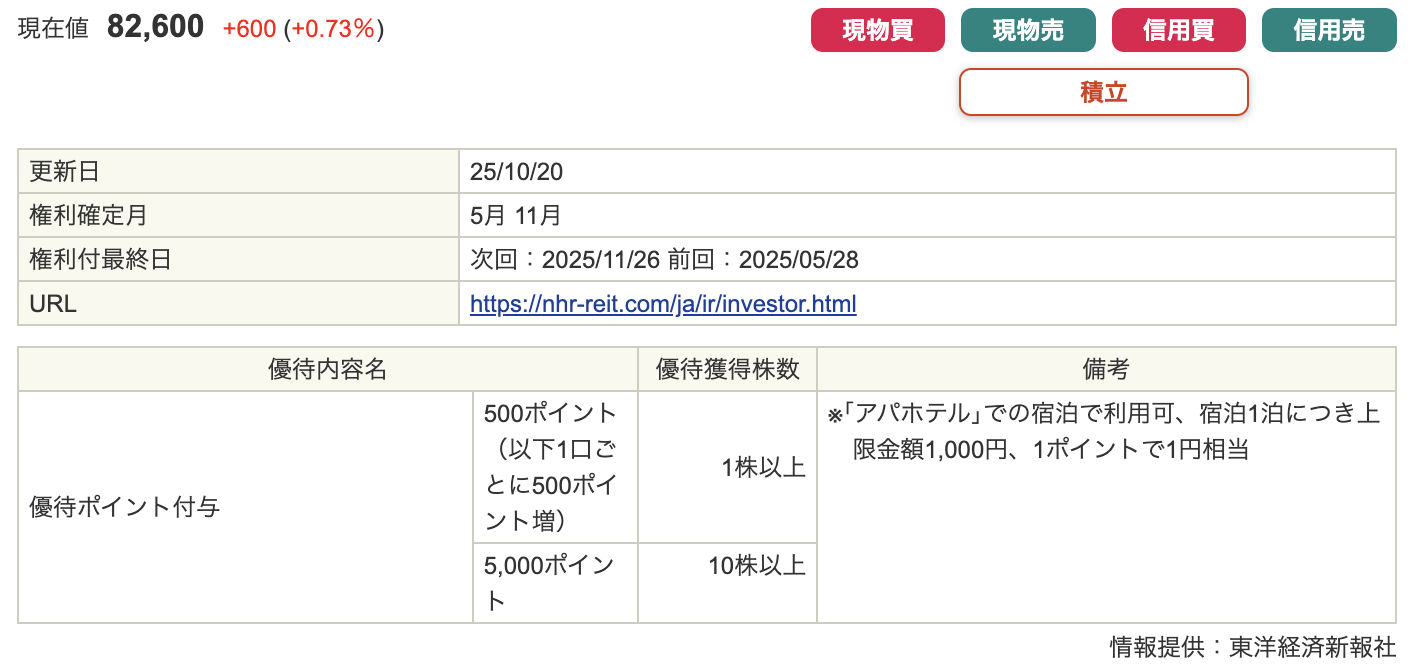Click the 現物買 buy button

click(x=877, y=30)
